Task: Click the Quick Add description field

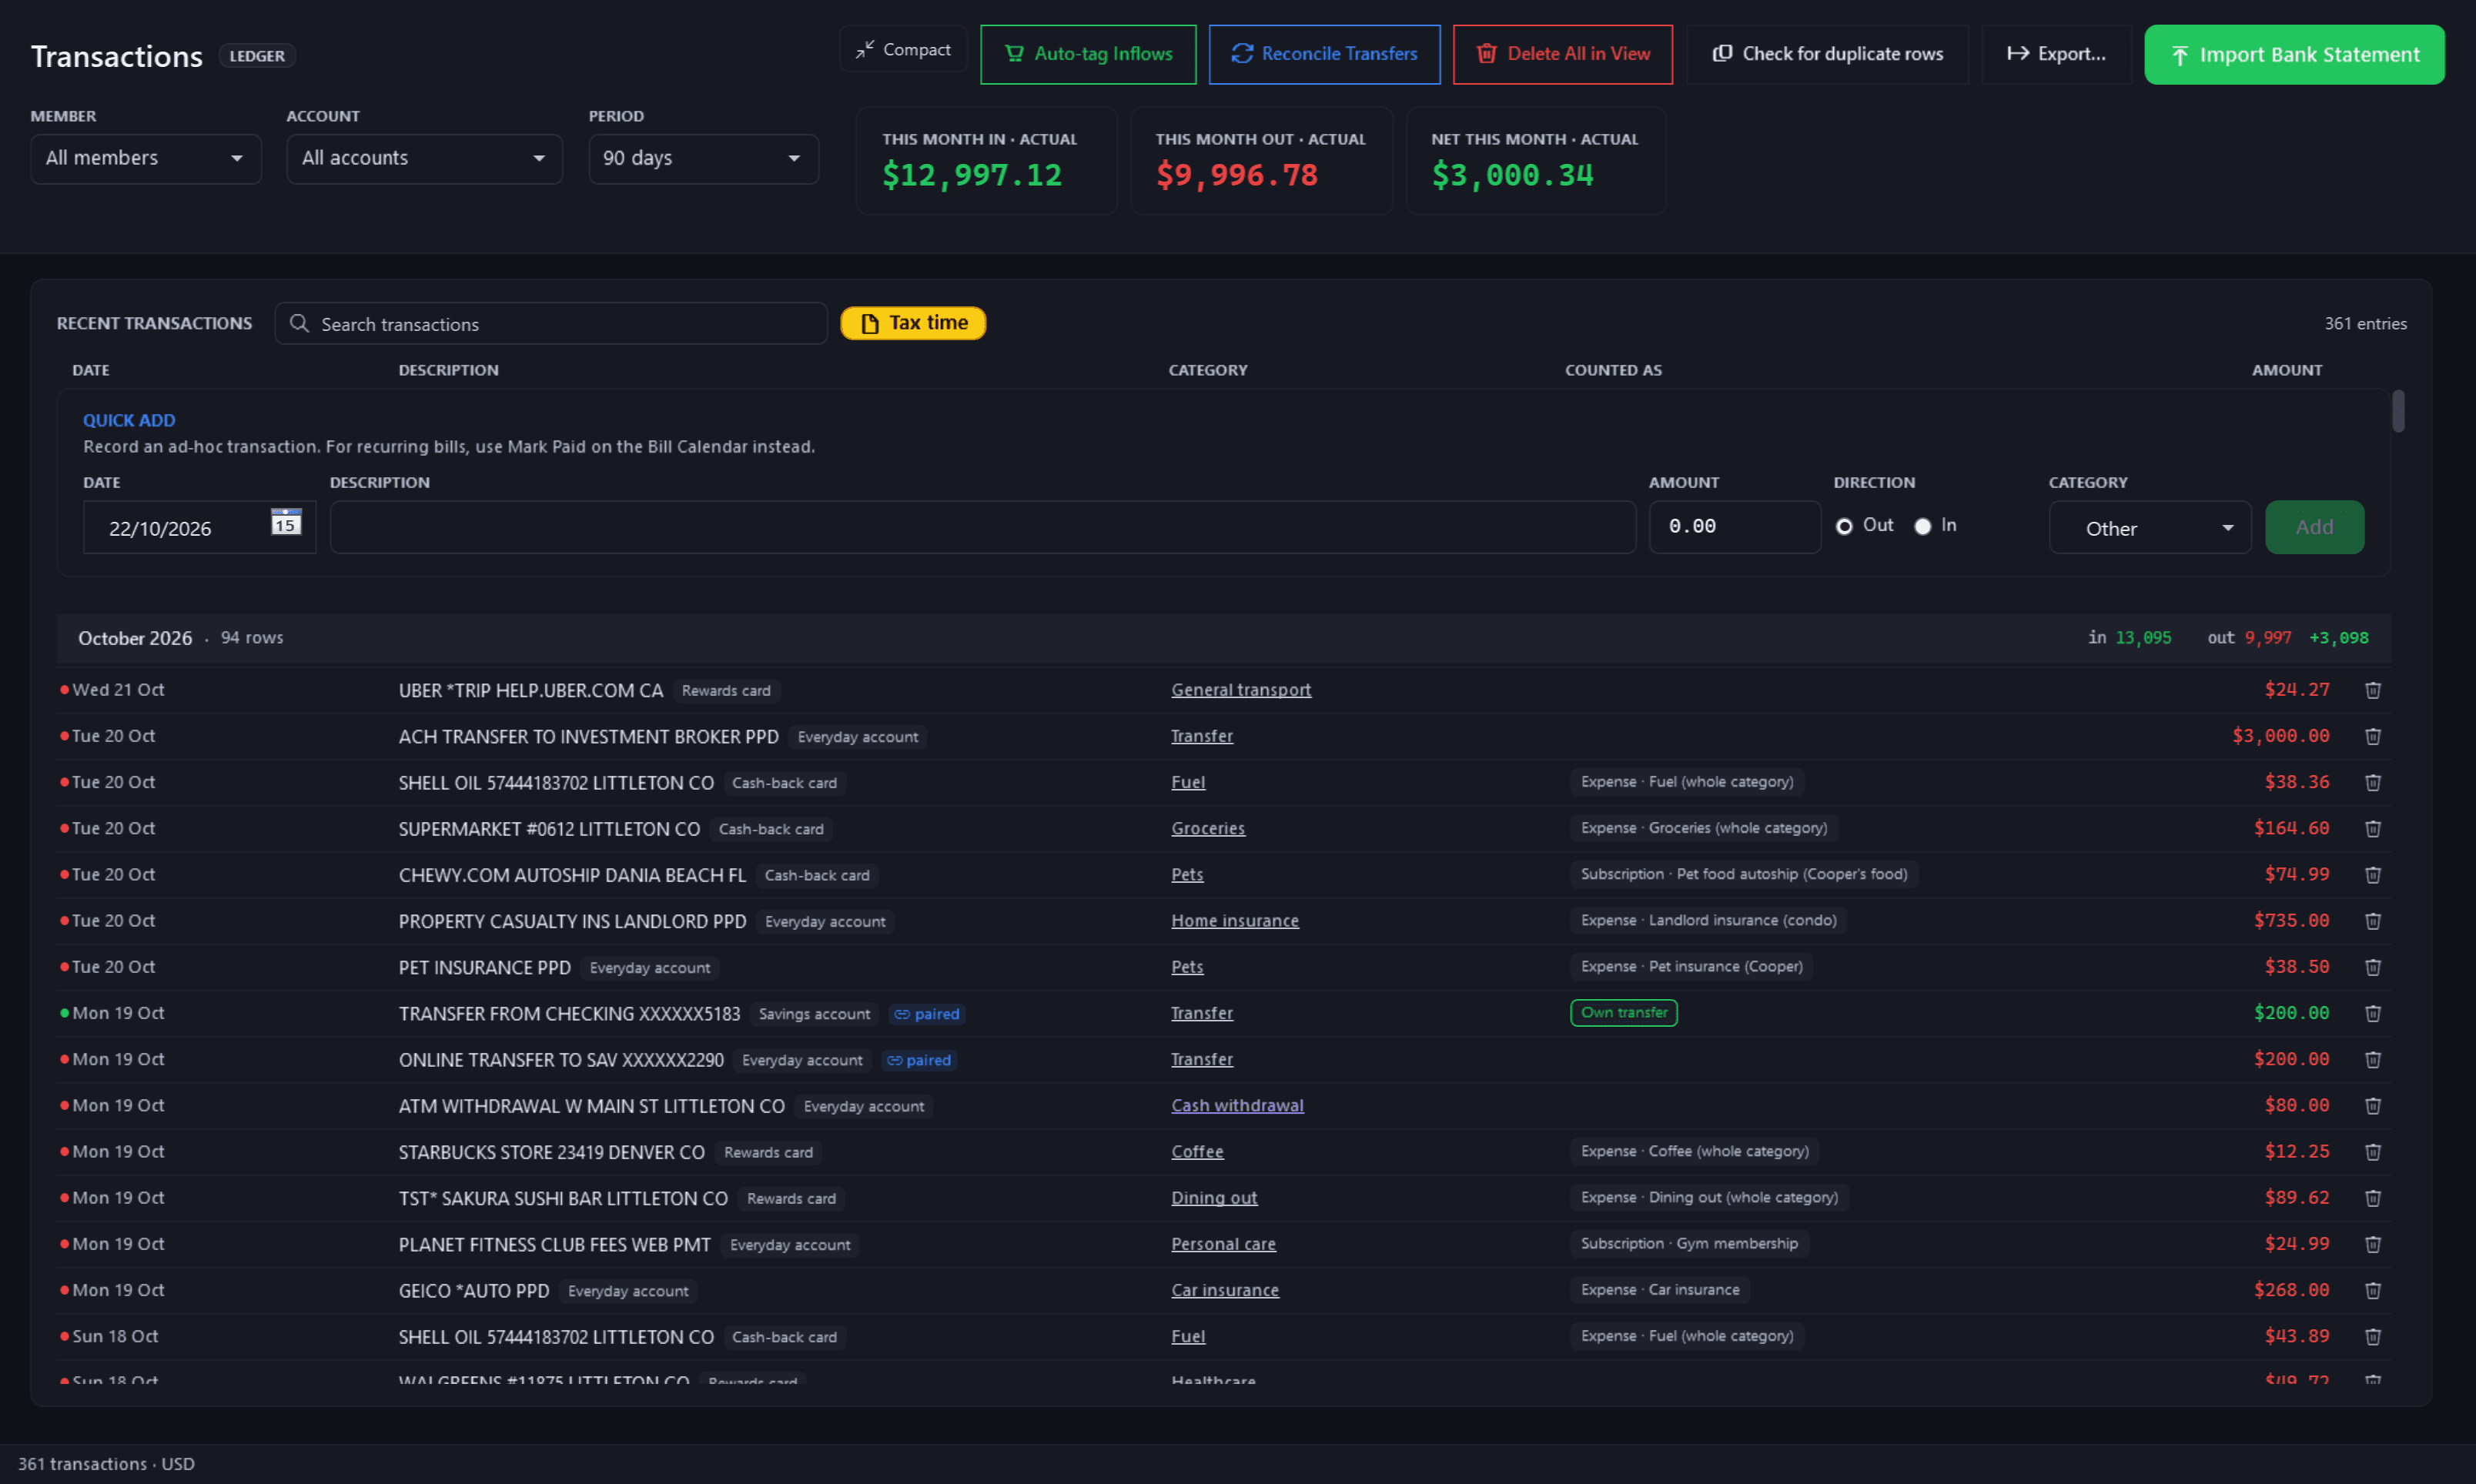Action: tap(983, 527)
